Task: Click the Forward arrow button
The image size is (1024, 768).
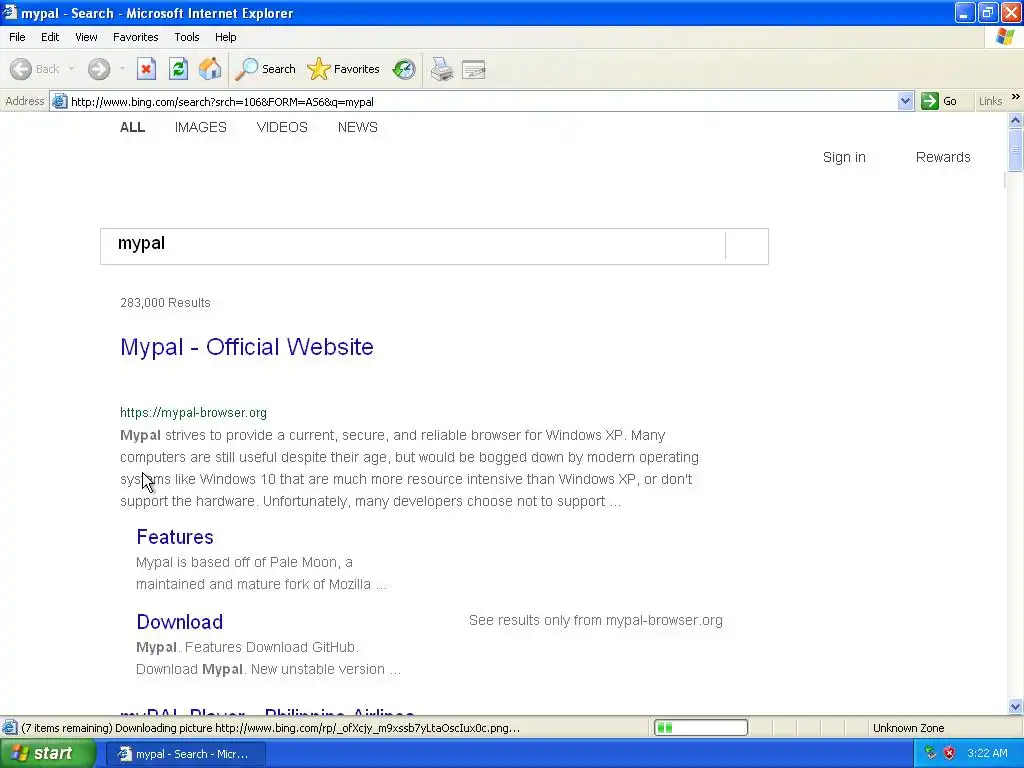Action: click(x=99, y=69)
